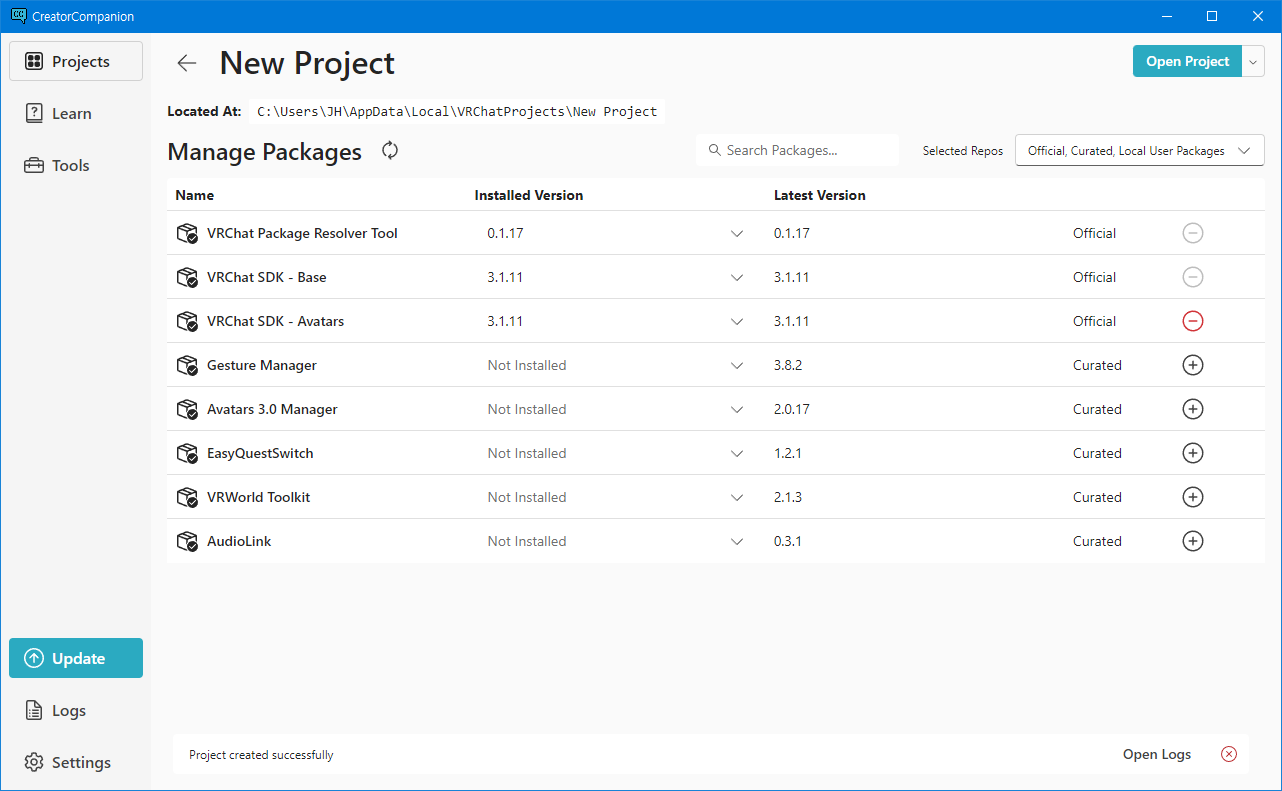Click the Latest Version column header
1282x791 pixels.
(x=819, y=195)
